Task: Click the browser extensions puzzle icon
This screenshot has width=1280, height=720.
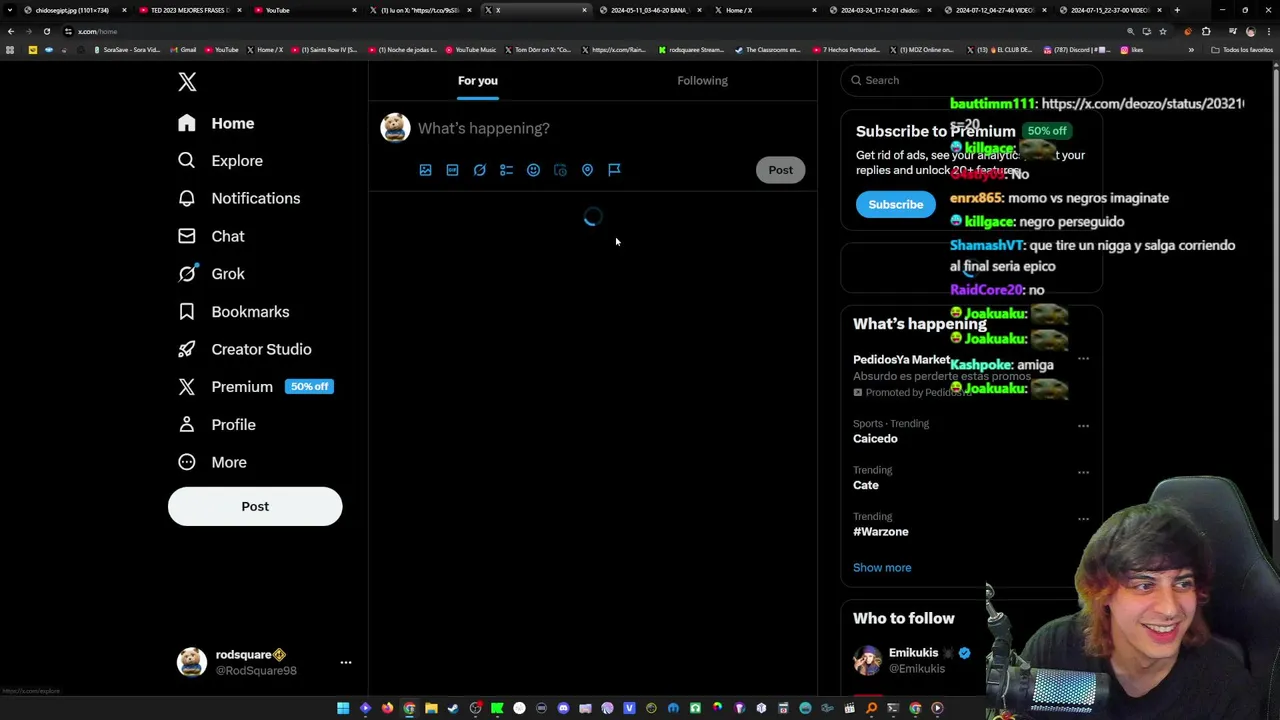Action: pos(1206,31)
